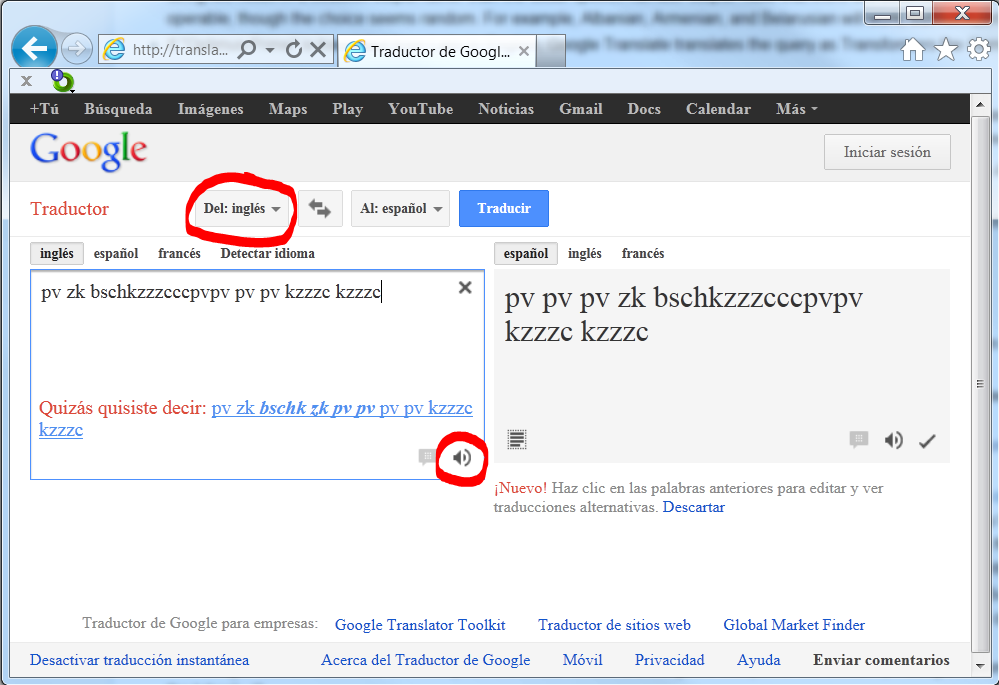Open the 'Al: español' target language dropdown

click(x=401, y=208)
